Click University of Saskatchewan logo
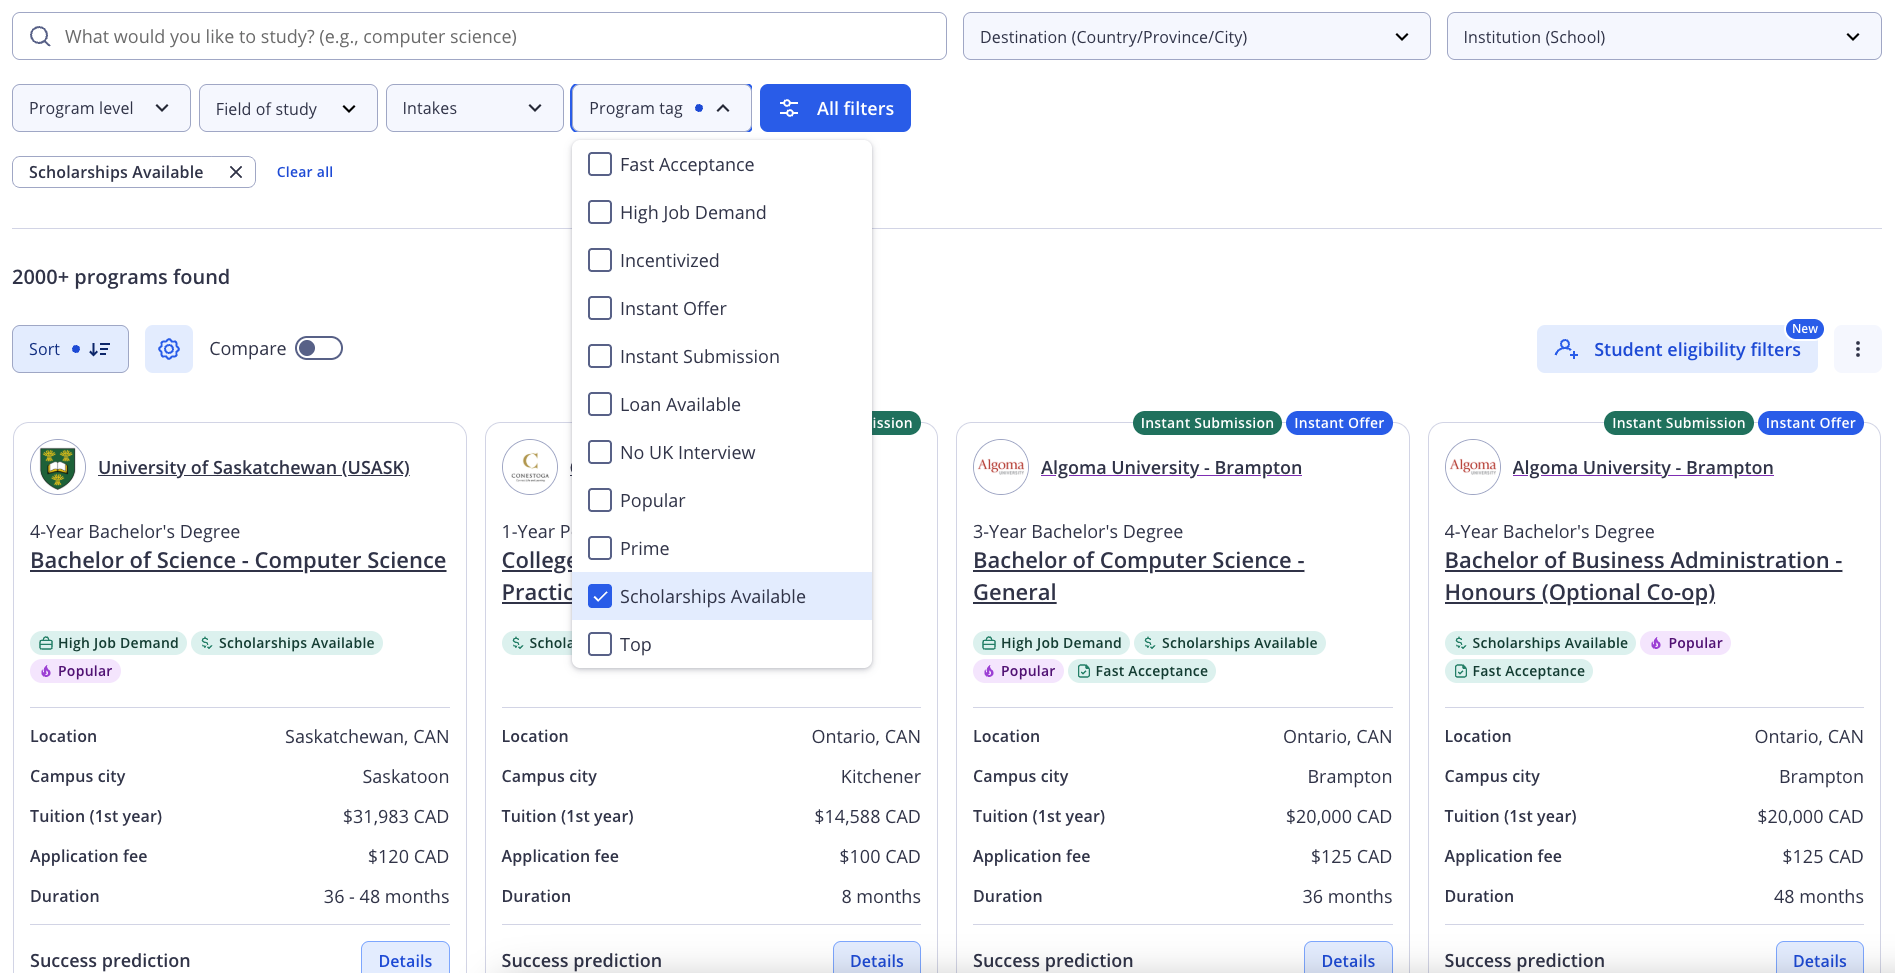The image size is (1895, 973). click(58, 467)
